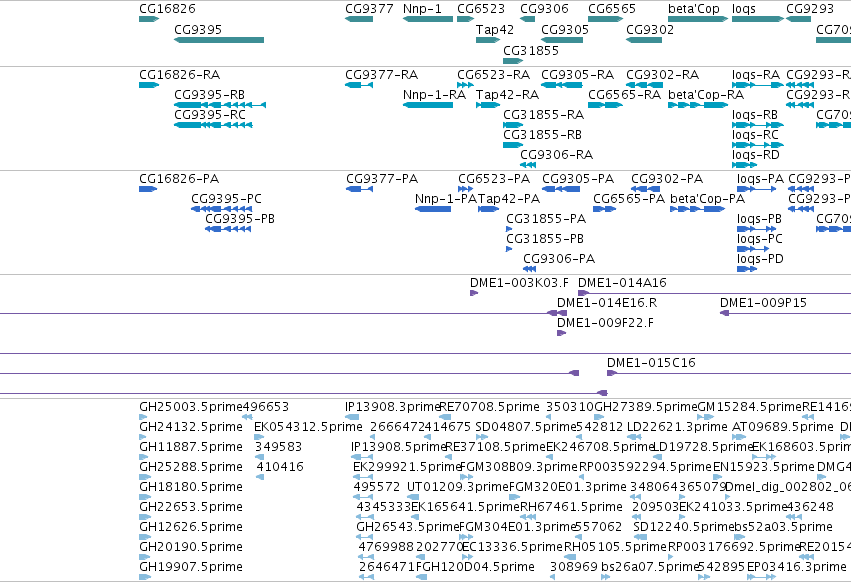Click the CG16826-RA label
Screen dimensions: 851x582
[x=180, y=75]
